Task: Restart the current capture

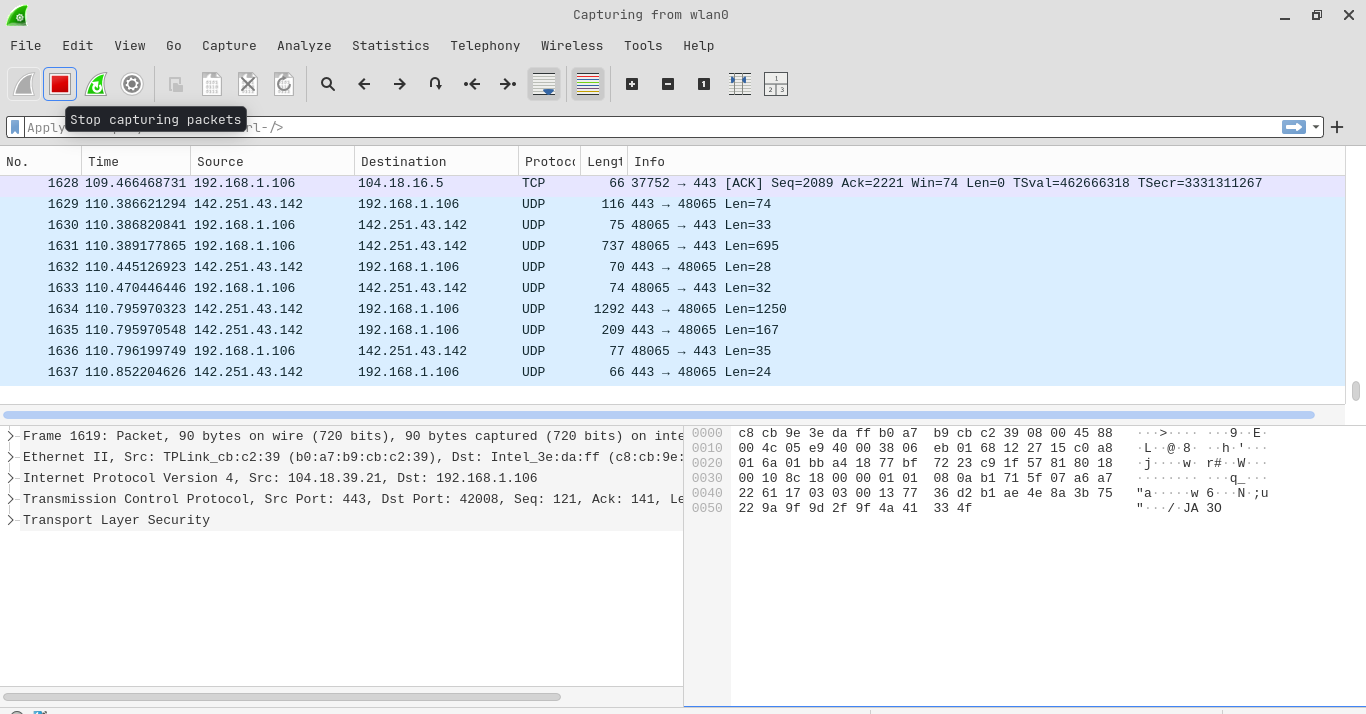Action: [96, 84]
